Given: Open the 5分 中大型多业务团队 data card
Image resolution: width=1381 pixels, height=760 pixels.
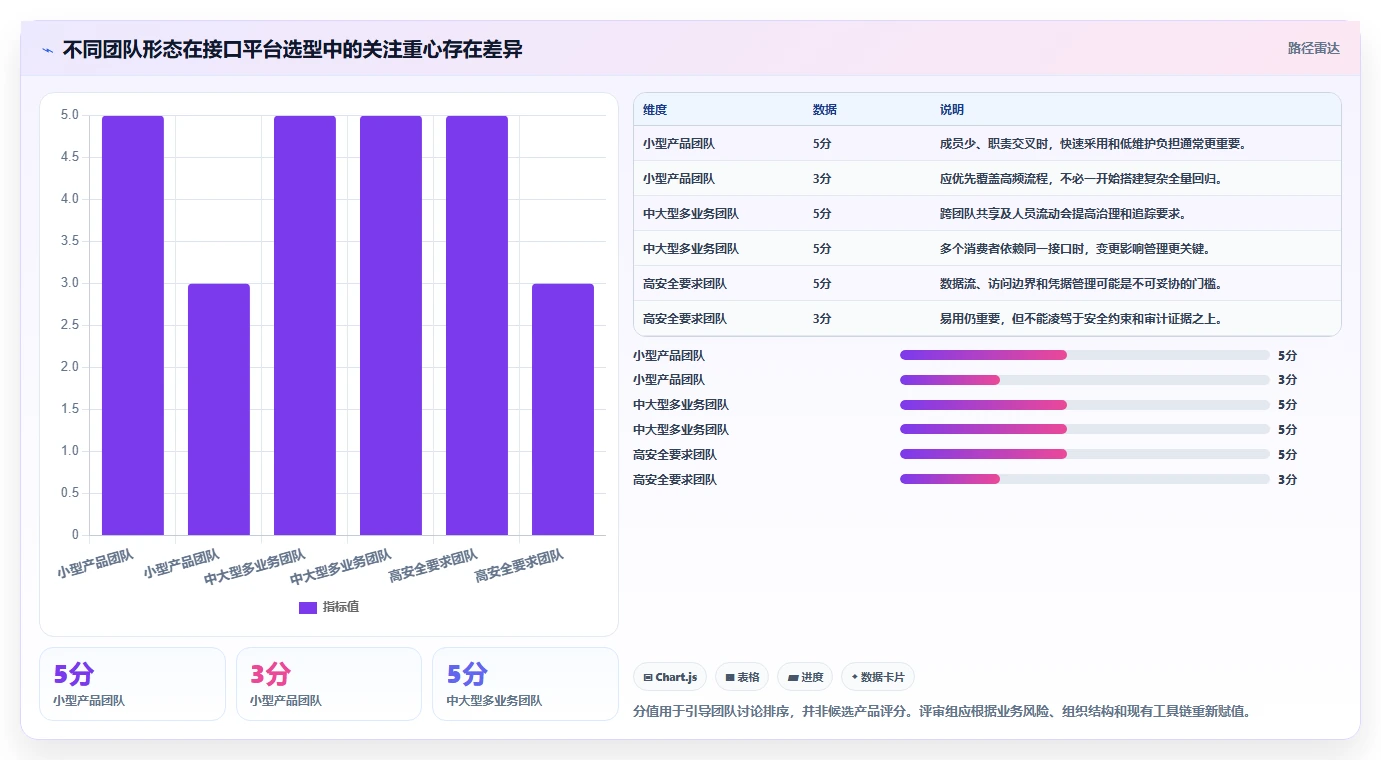Looking at the screenshot, I should click(x=525, y=684).
